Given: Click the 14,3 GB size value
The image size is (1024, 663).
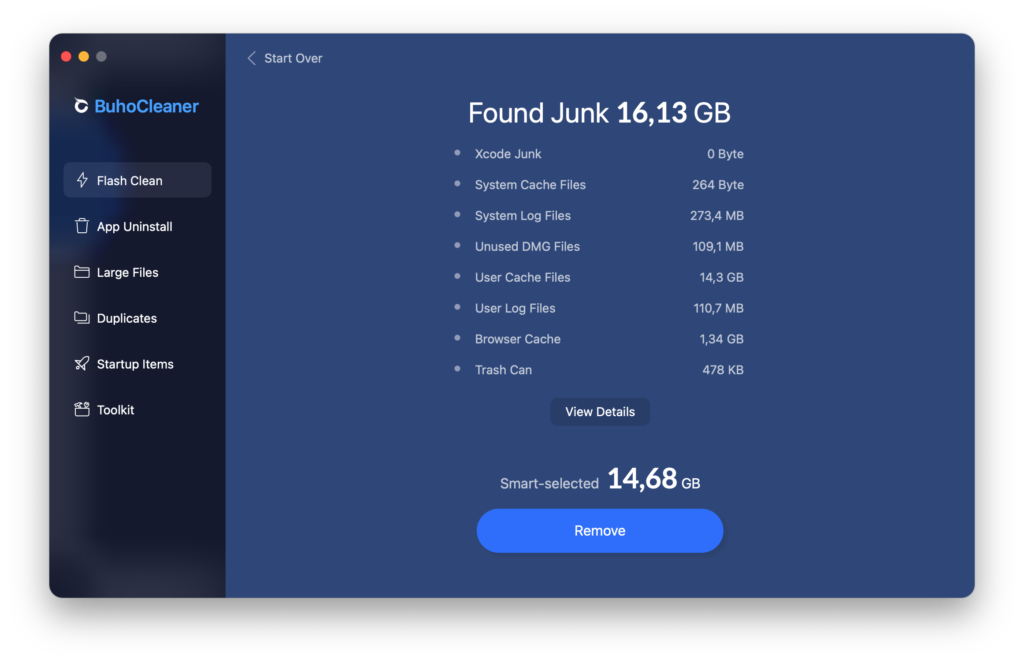Looking at the screenshot, I should tap(722, 277).
